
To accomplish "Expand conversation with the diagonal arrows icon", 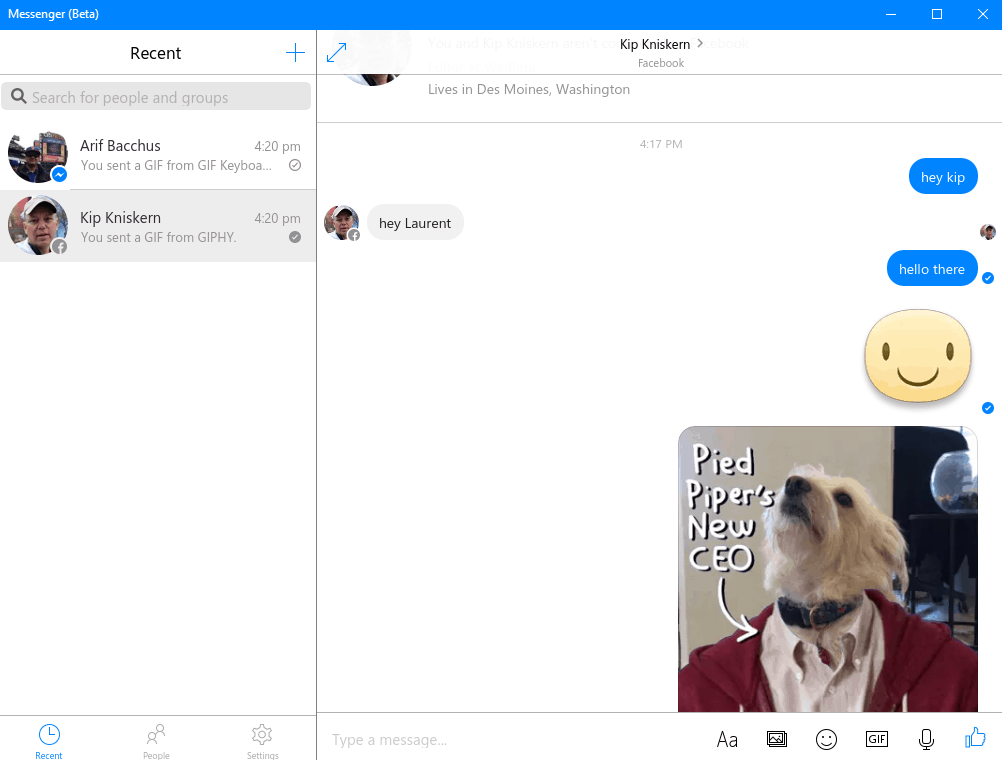I will point(337,53).
